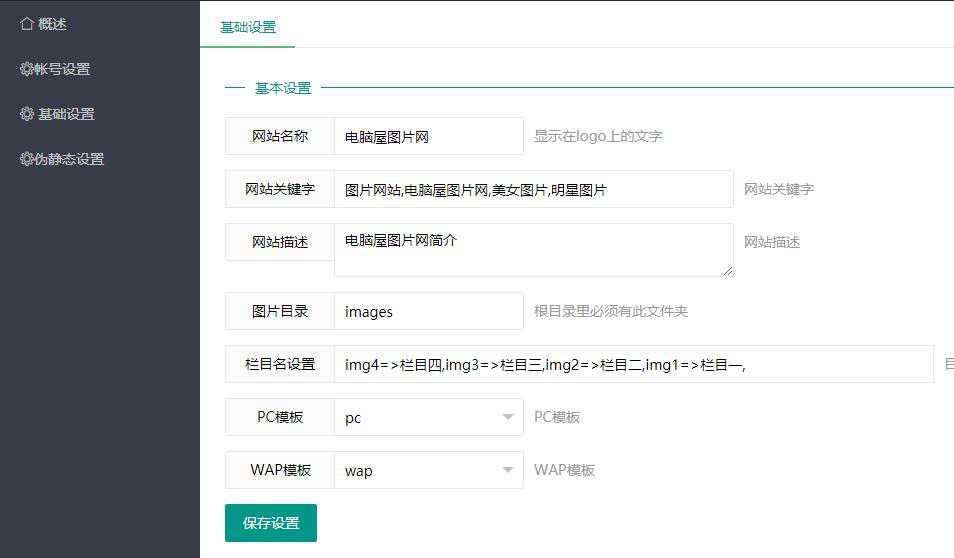Click the WAP模板 dropdown arrow

[508, 470]
